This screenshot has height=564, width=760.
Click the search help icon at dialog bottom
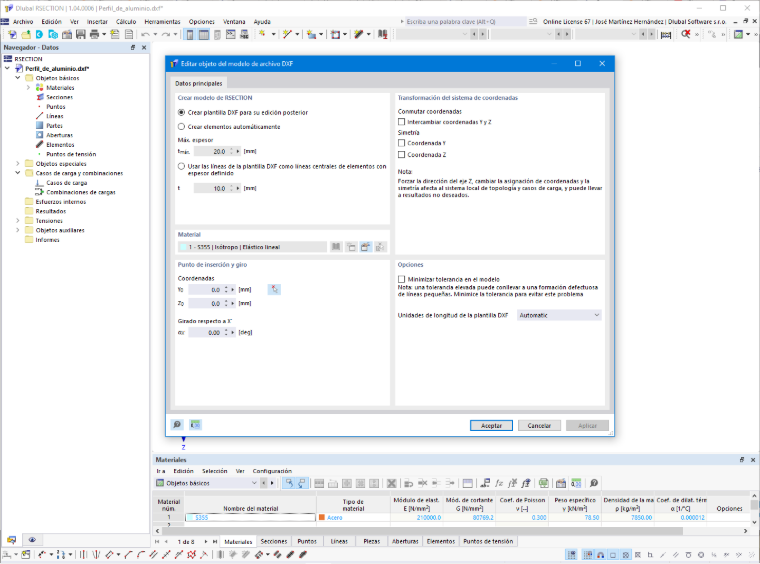click(x=177, y=424)
